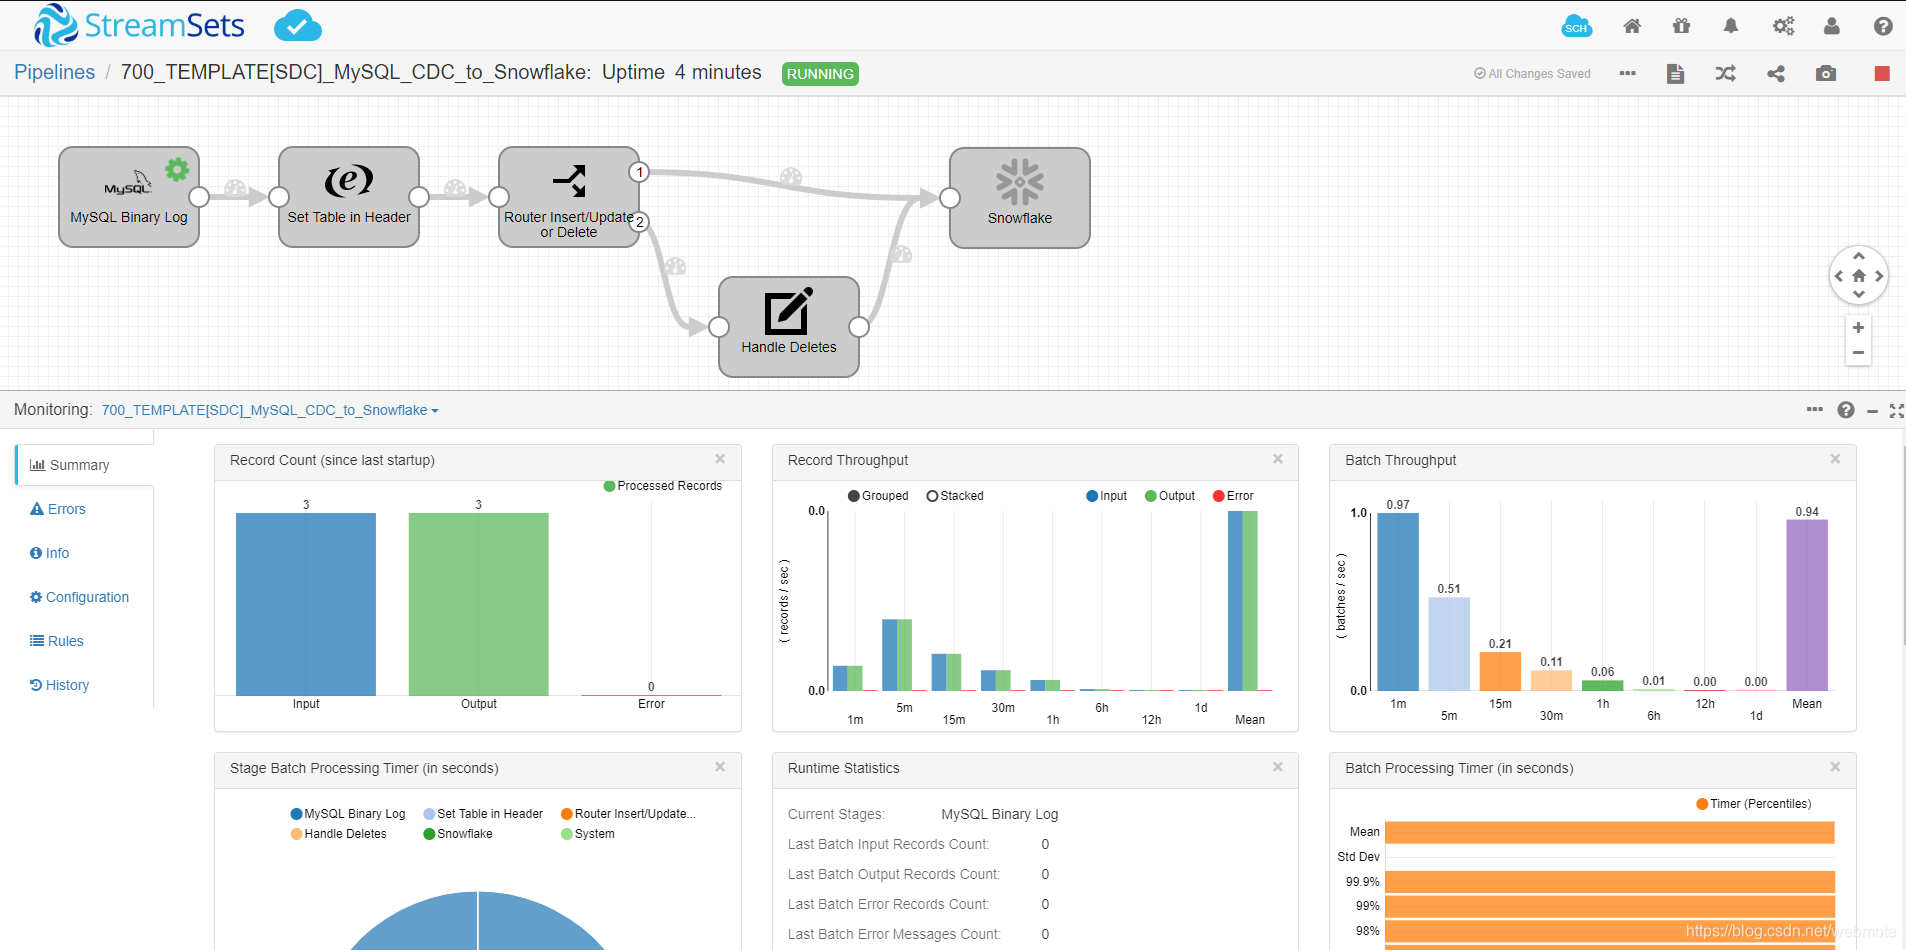Toggle Set Table in Header legend item

click(x=483, y=814)
